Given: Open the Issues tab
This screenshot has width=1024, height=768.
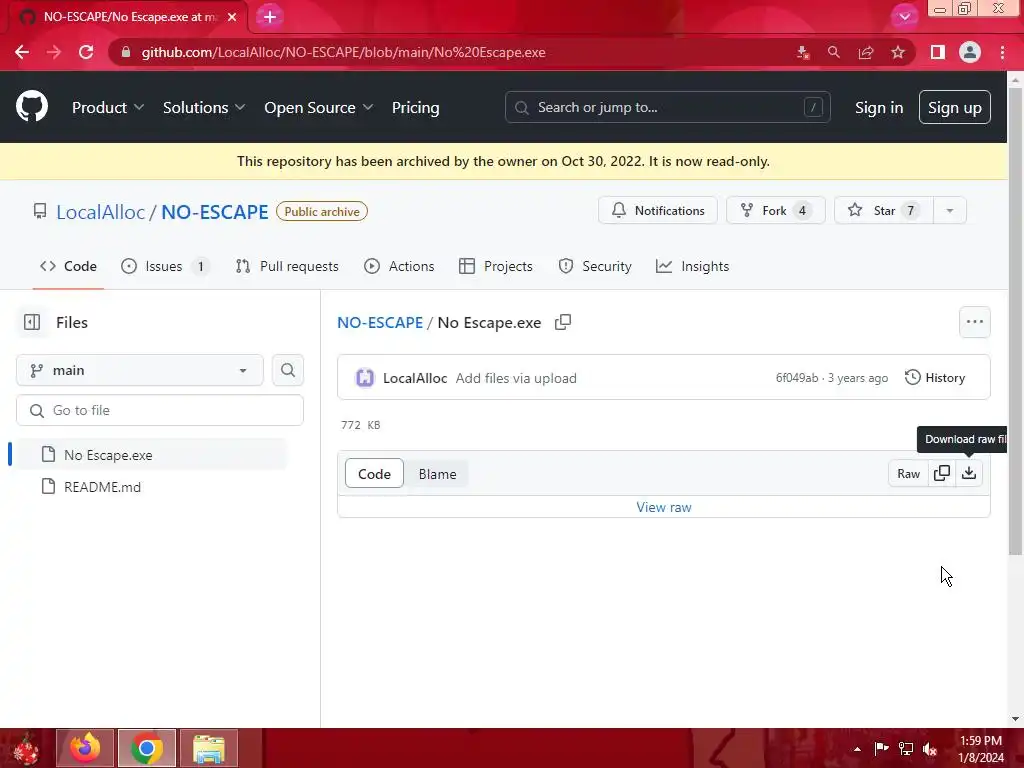Looking at the screenshot, I should coord(165,266).
